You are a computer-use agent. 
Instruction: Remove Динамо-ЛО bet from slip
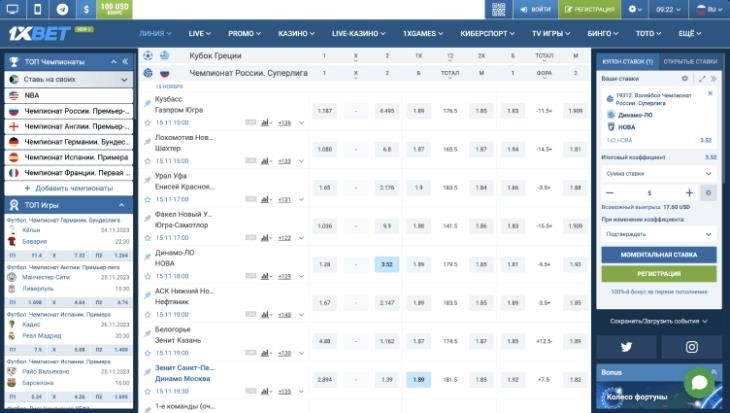point(710,94)
